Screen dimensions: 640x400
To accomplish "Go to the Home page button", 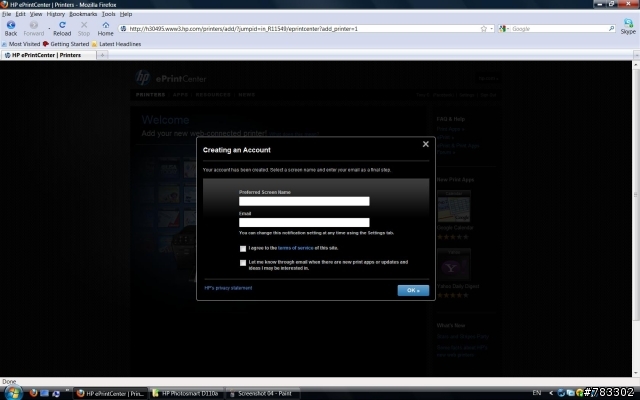I will 105,29.
